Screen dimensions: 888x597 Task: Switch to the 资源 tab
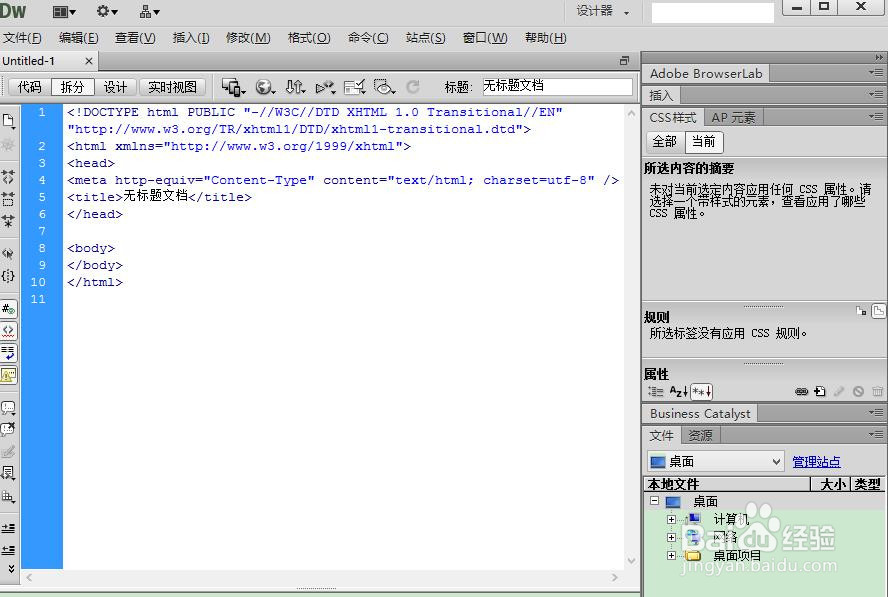point(701,435)
